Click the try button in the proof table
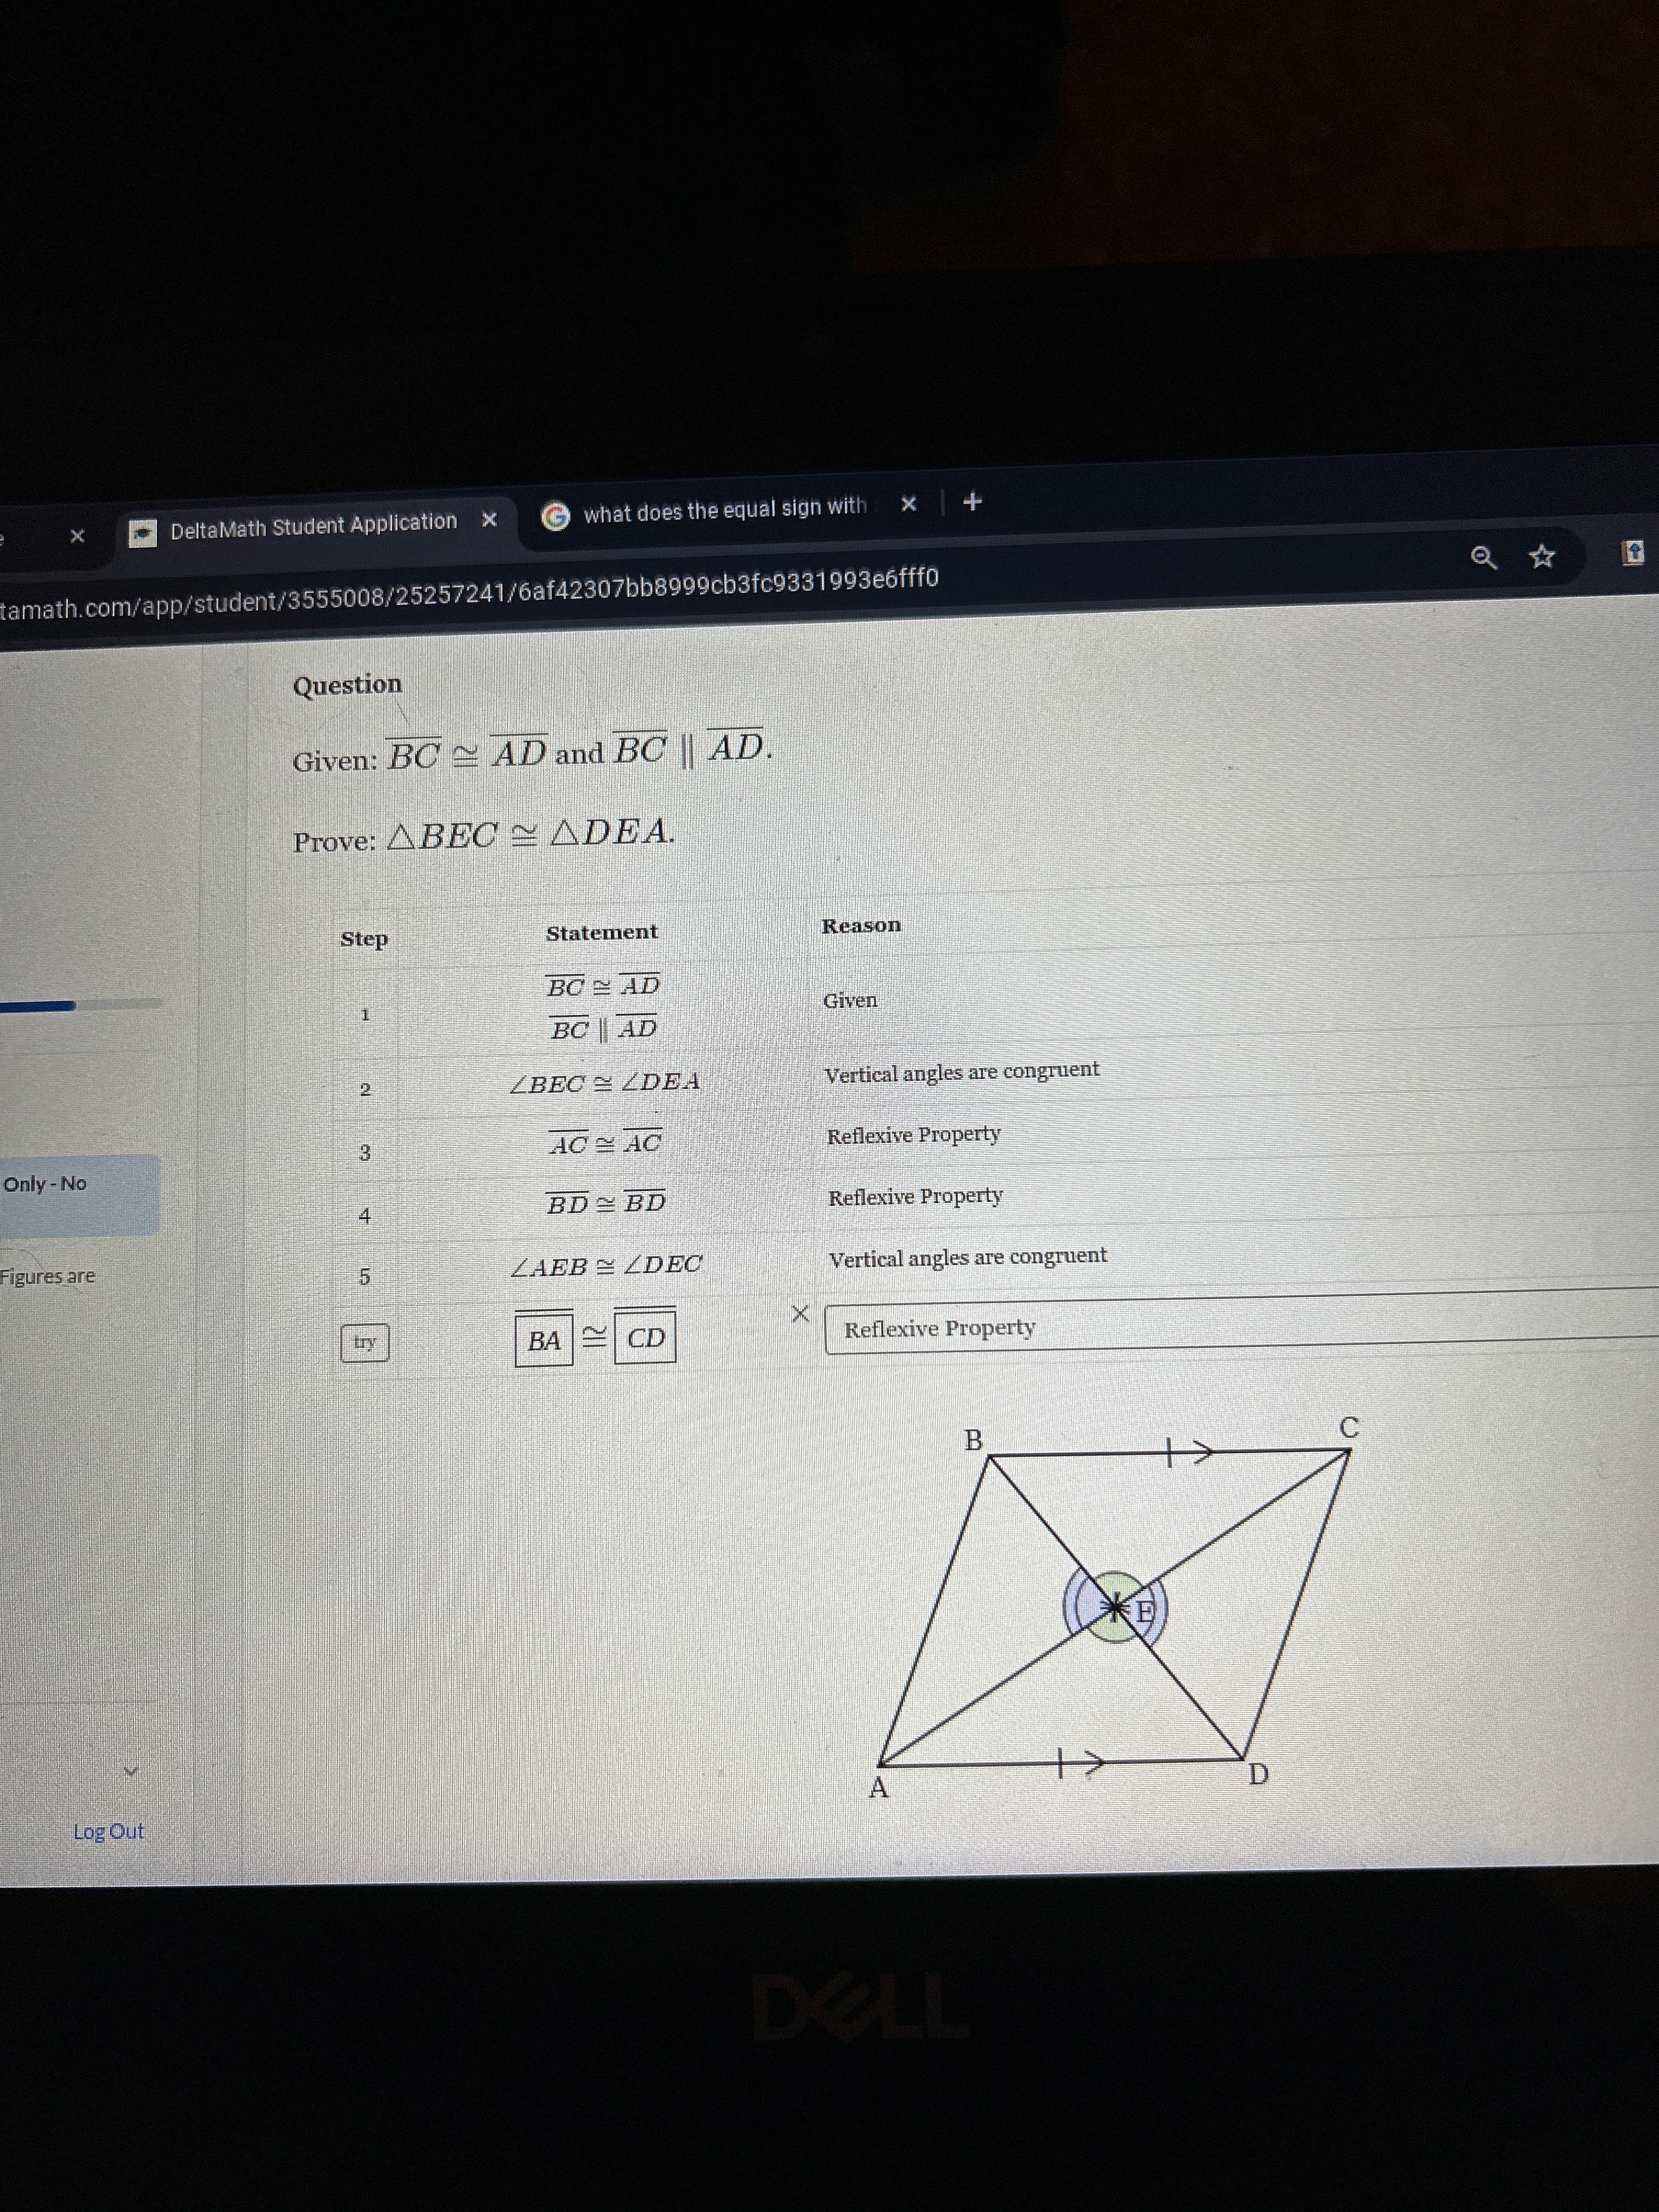 coord(365,1342)
